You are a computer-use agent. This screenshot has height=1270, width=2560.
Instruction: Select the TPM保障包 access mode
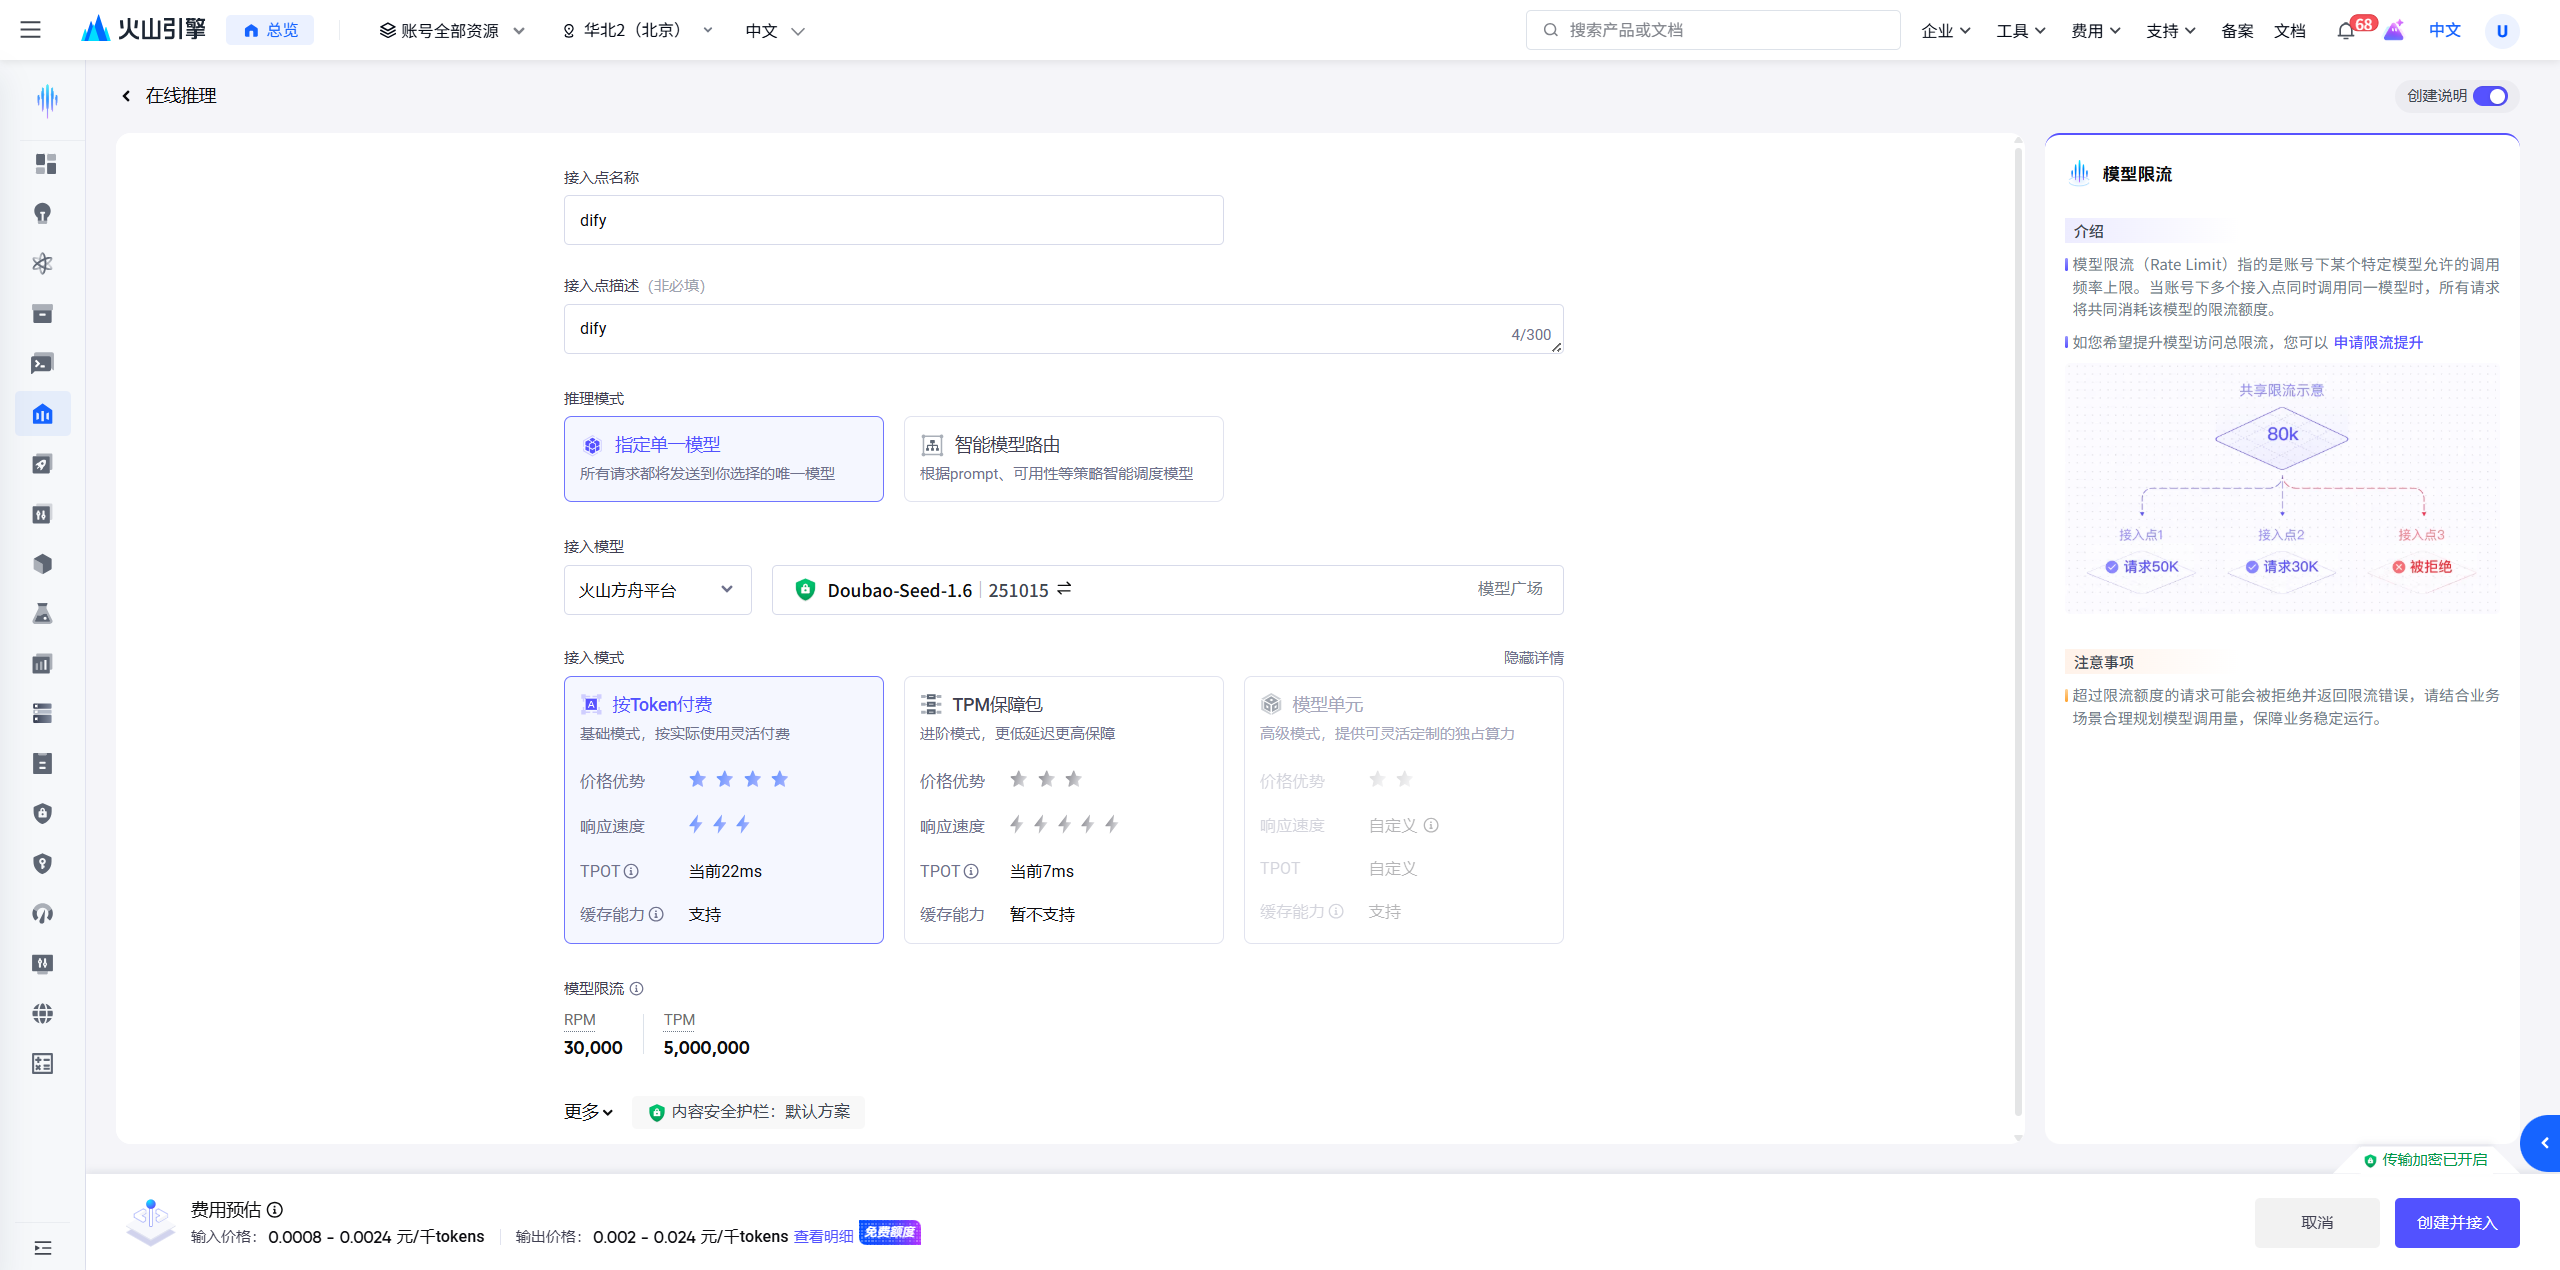tap(1063, 810)
